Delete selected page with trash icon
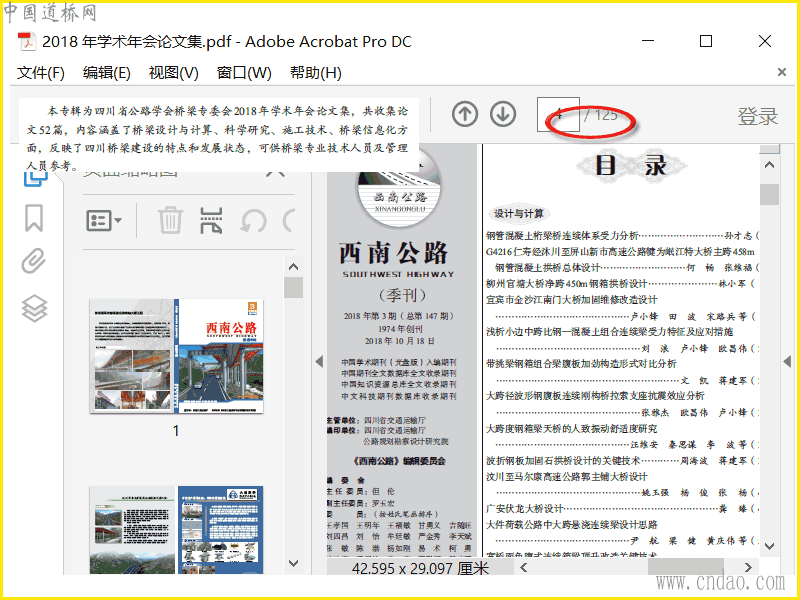This screenshot has width=800, height=600. point(170,220)
